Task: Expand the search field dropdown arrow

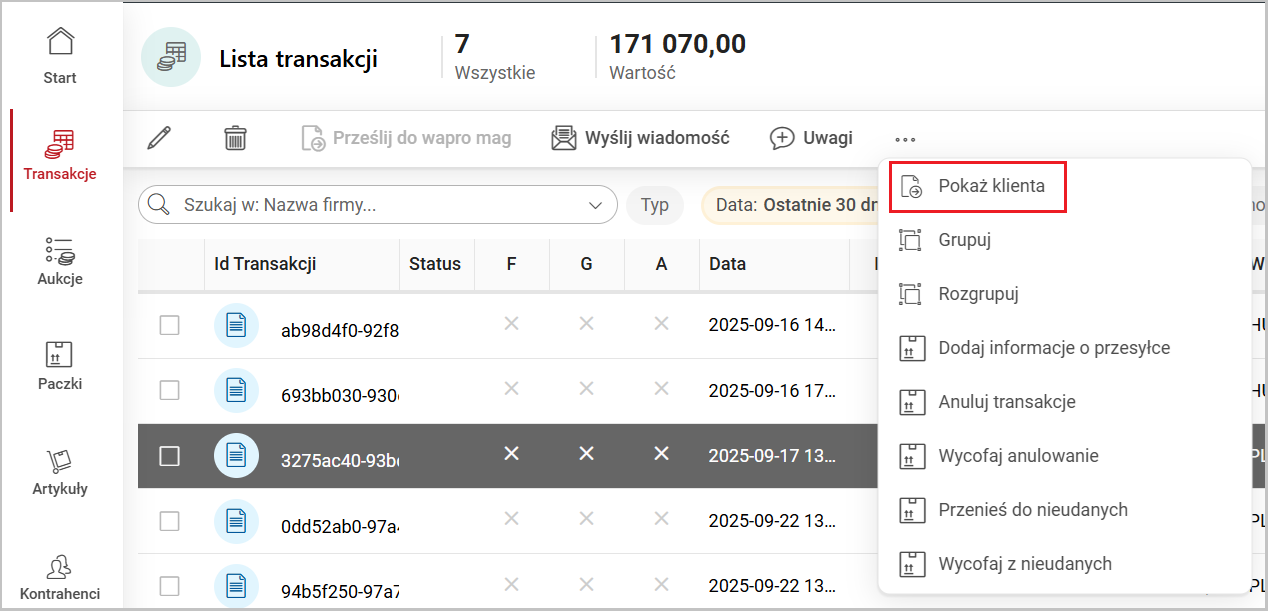Action: click(x=597, y=205)
